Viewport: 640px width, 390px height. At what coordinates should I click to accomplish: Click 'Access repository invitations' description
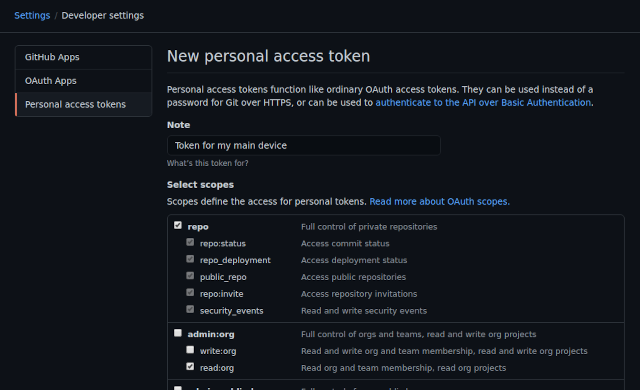359,294
